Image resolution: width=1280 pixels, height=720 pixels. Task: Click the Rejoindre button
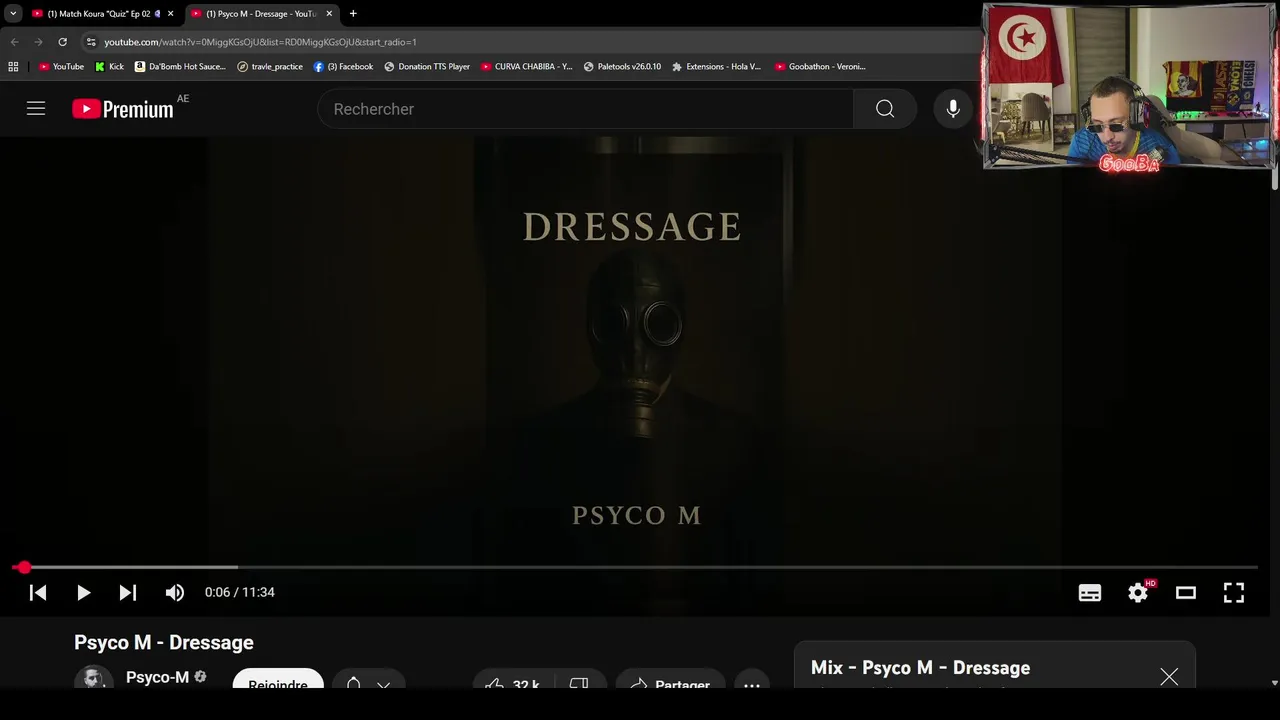(278, 679)
